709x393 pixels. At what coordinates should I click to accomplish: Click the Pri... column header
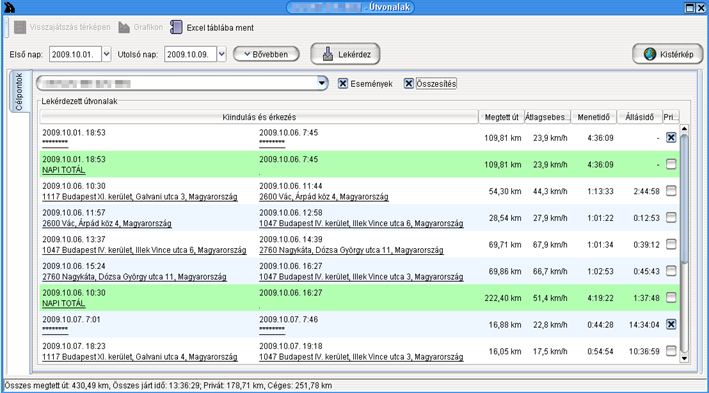click(x=671, y=117)
